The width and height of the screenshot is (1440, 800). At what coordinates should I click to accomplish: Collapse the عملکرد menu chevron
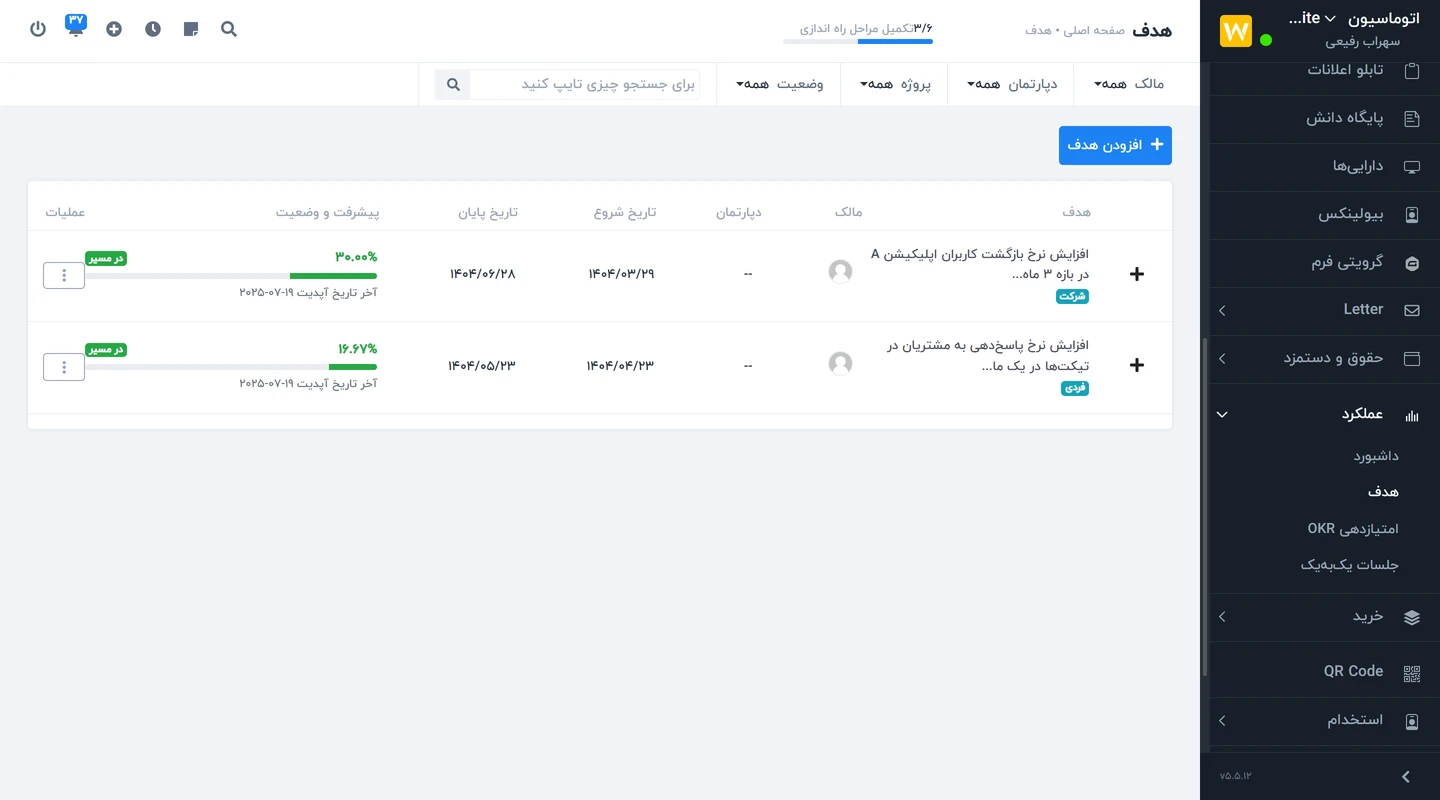1222,415
